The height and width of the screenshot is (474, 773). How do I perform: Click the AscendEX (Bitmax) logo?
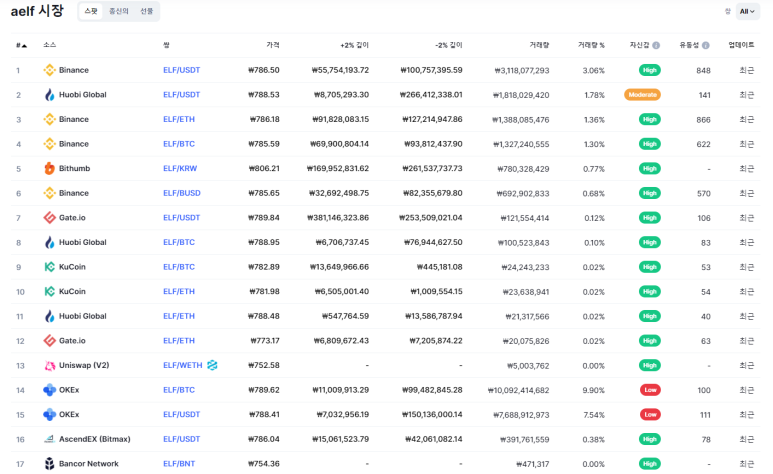(49, 439)
